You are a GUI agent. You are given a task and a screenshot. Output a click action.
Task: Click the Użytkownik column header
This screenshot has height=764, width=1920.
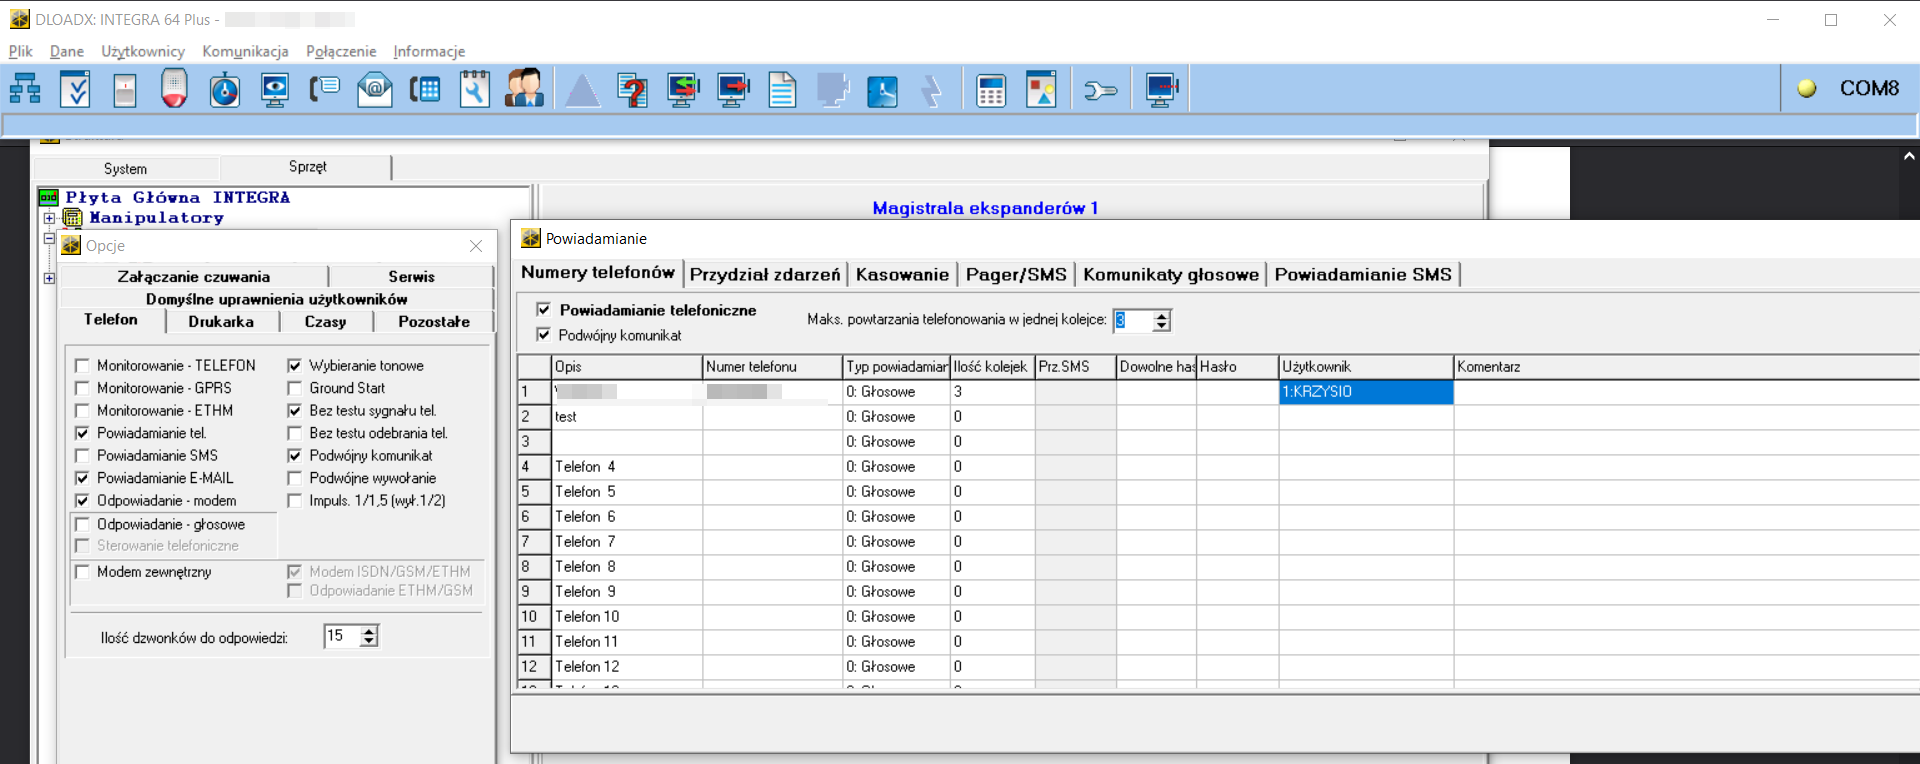pos(1366,367)
